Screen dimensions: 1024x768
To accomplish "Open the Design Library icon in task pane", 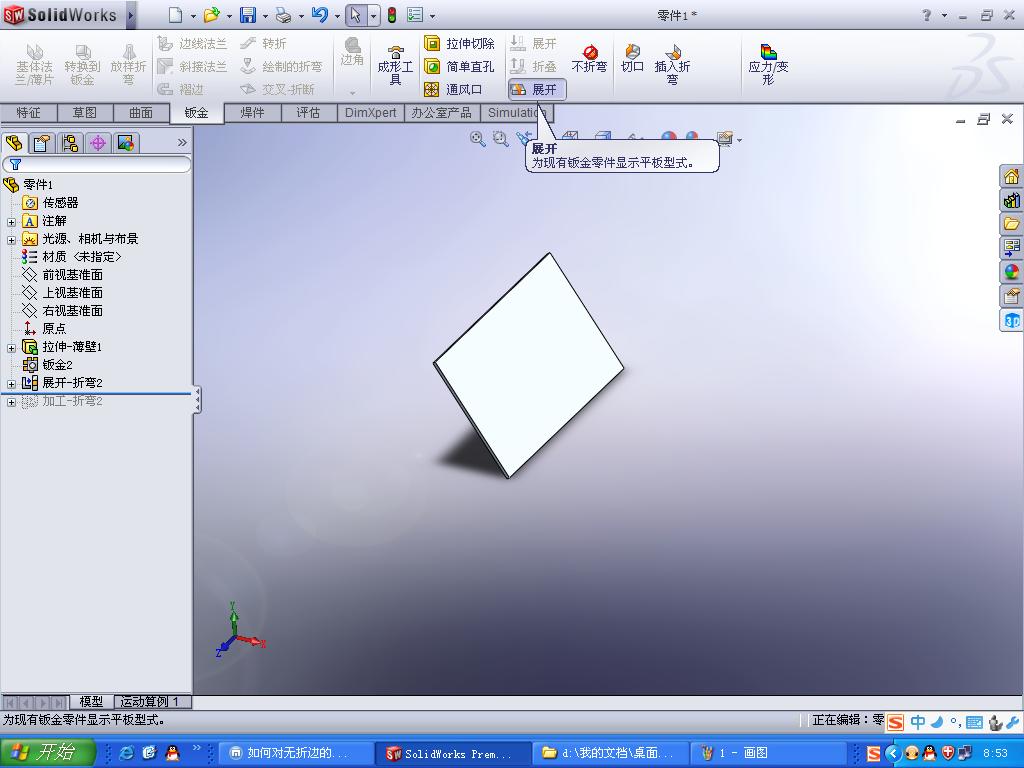I will tap(1012, 200).
